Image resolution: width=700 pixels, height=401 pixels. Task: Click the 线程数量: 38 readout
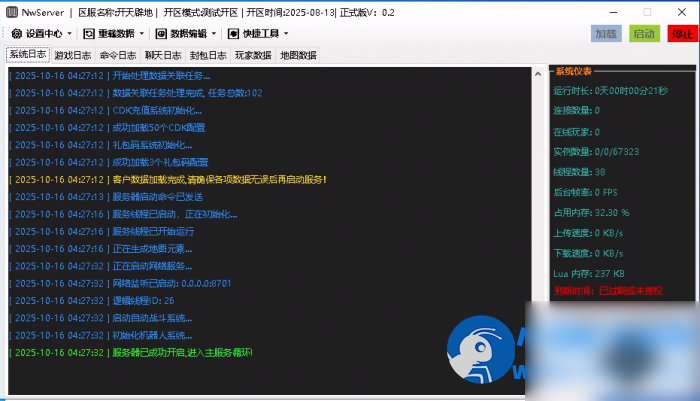[x=579, y=172]
